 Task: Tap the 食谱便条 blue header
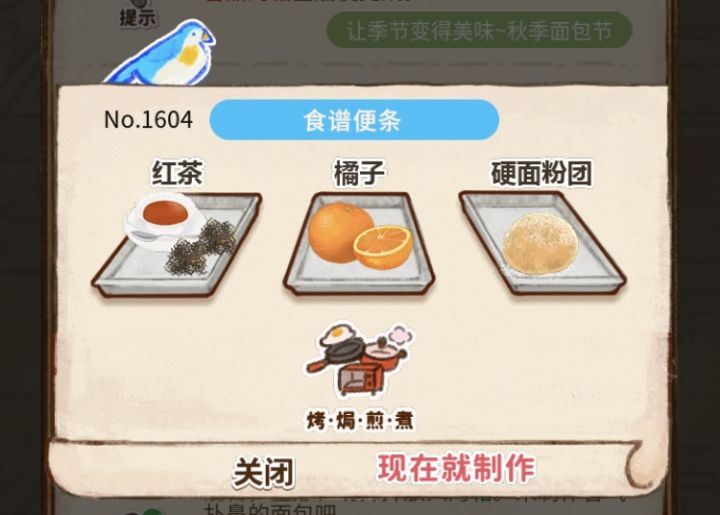[354, 120]
